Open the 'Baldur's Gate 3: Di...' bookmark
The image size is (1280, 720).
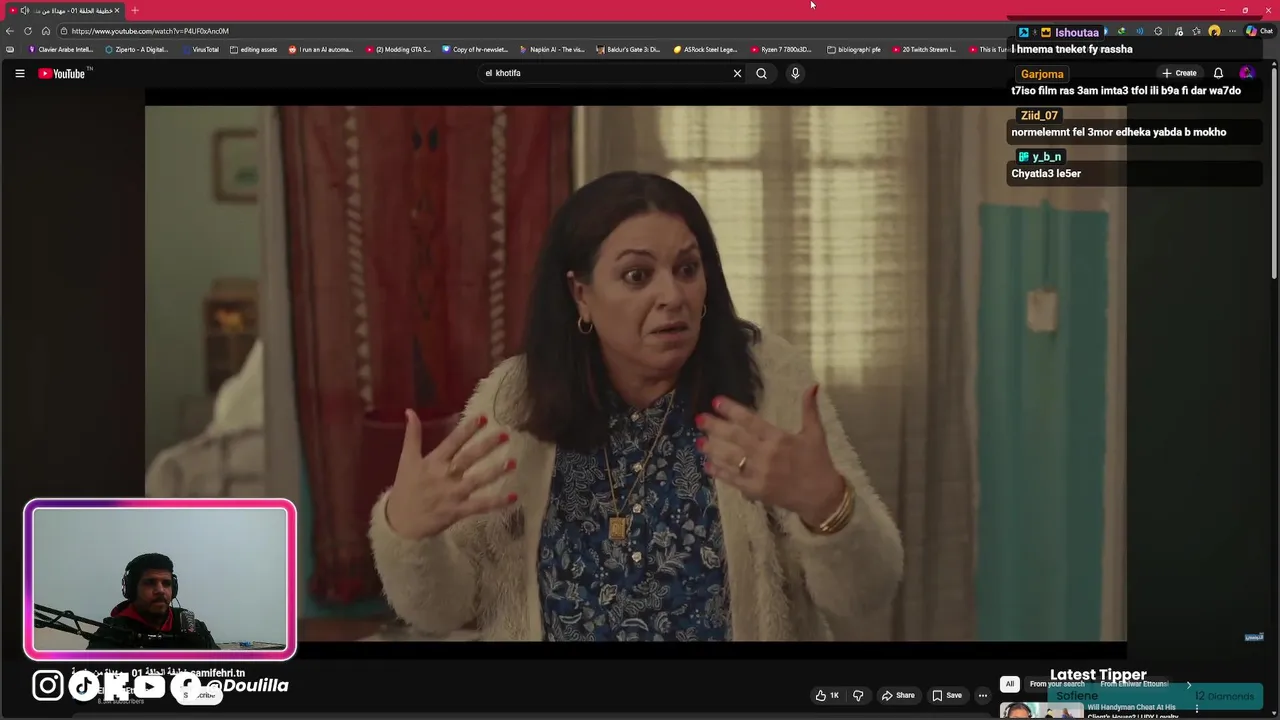(x=628, y=49)
